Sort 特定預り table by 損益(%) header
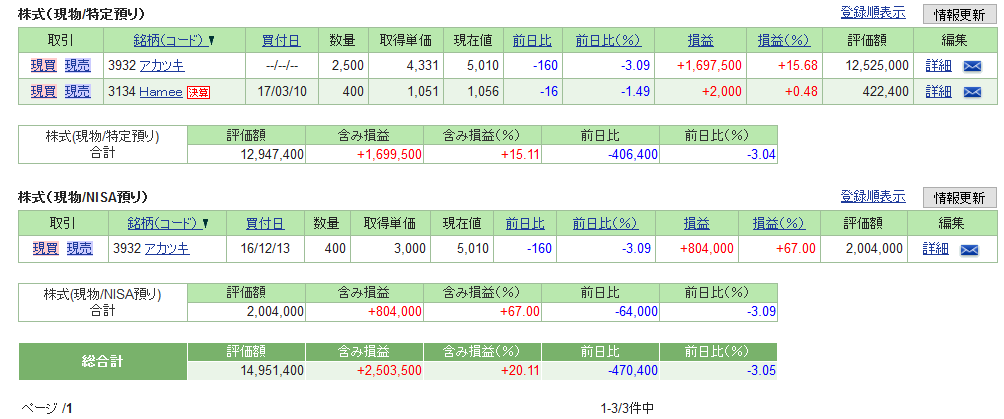This screenshot has width=1004, height=419. click(x=783, y=40)
